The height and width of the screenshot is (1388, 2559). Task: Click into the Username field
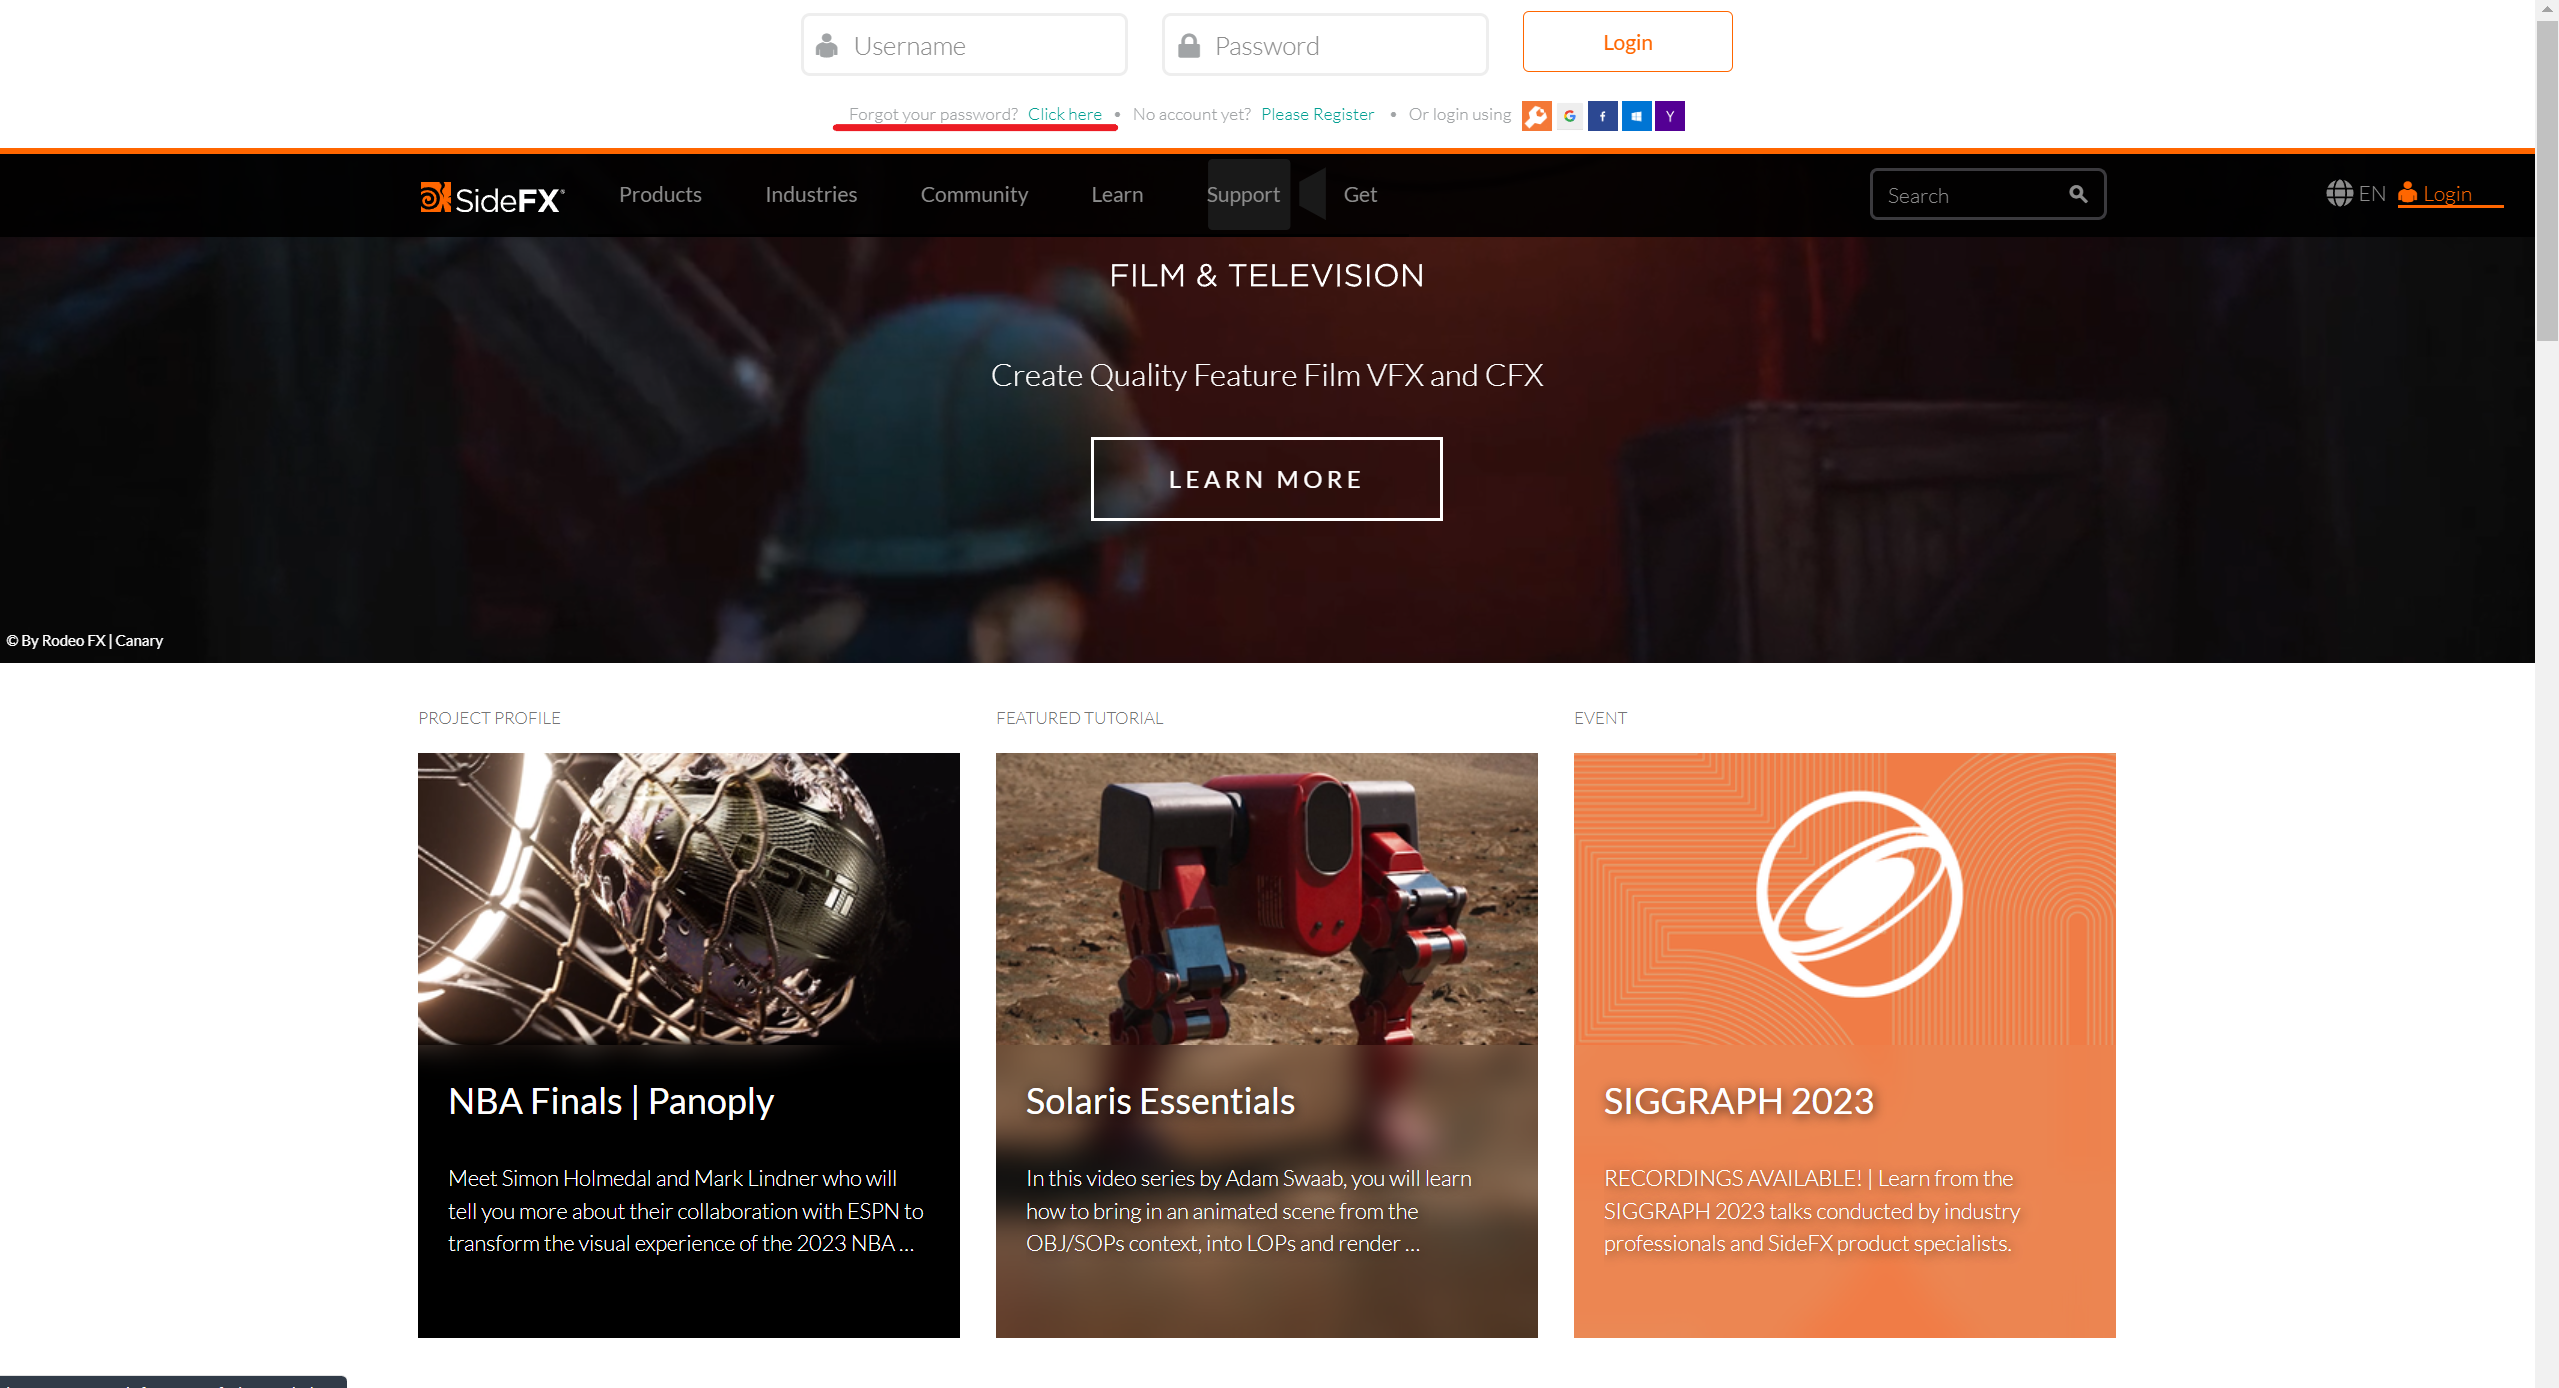tap(964, 45)
